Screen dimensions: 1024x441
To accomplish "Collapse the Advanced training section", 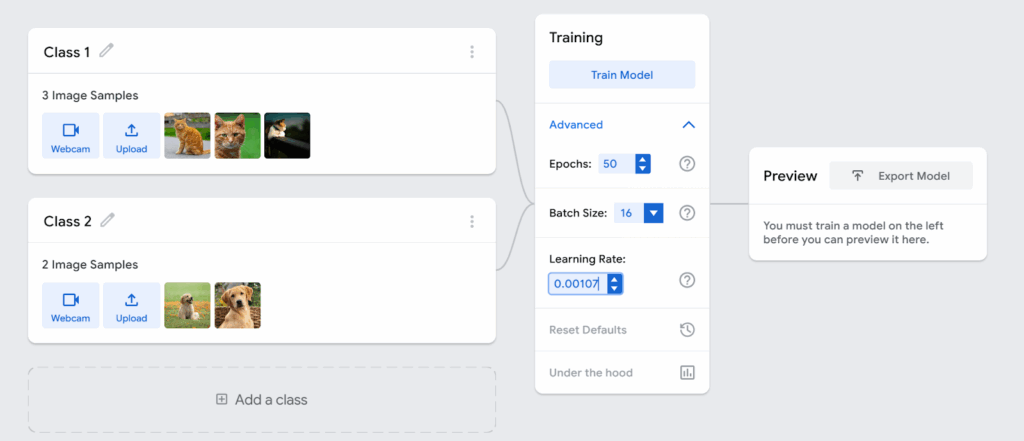I will [688, 125].
